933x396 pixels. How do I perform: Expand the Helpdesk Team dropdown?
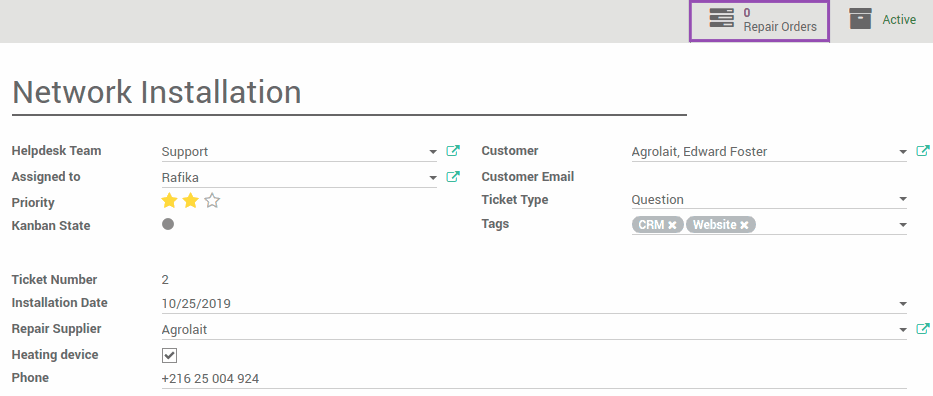pos(433,152)
